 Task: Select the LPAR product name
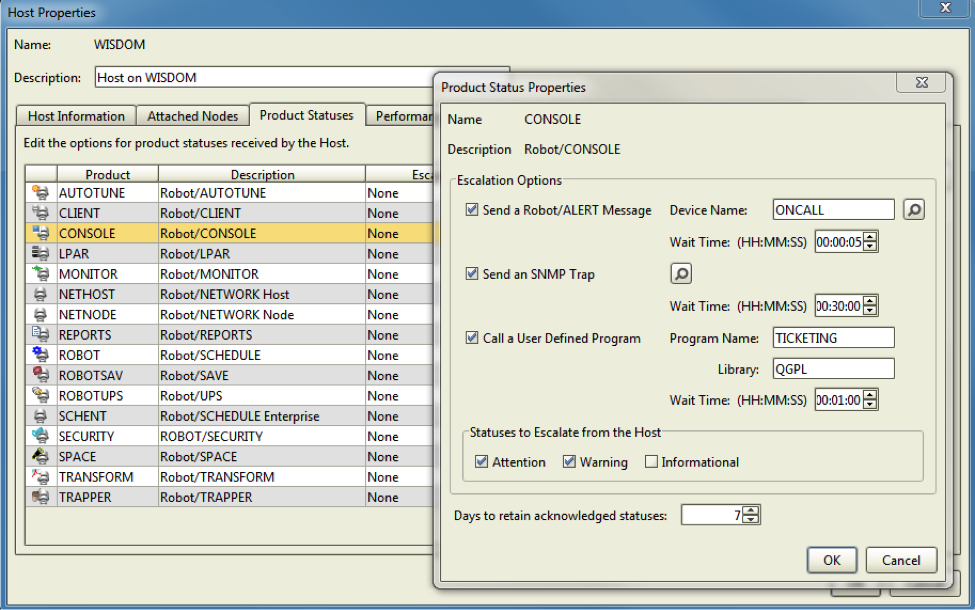tap(74, 254)
